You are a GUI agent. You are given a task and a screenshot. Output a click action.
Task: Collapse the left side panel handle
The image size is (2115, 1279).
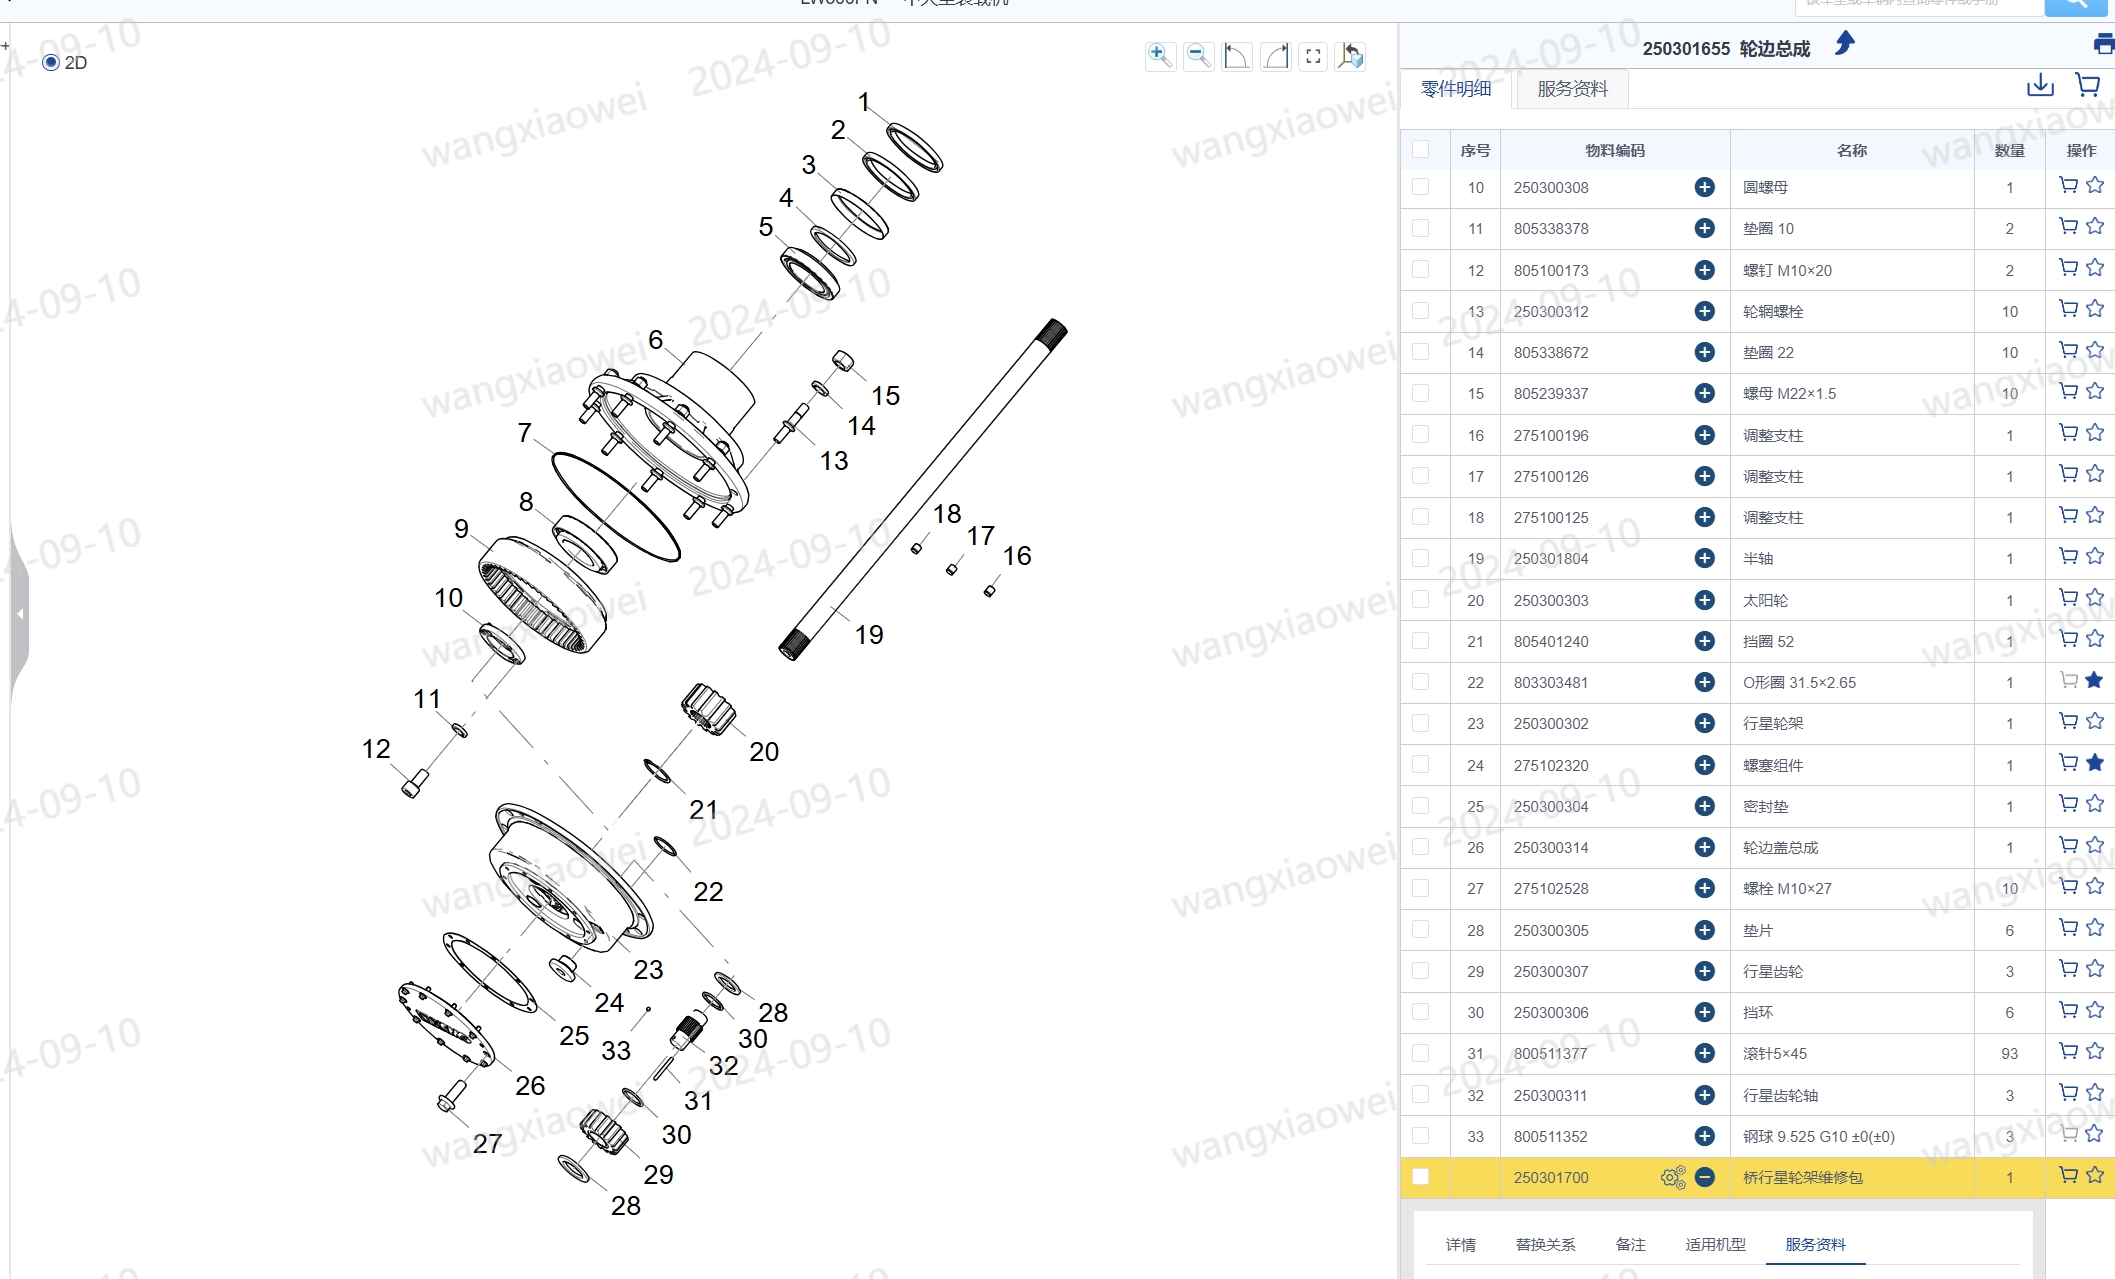[x=19, y=613]
